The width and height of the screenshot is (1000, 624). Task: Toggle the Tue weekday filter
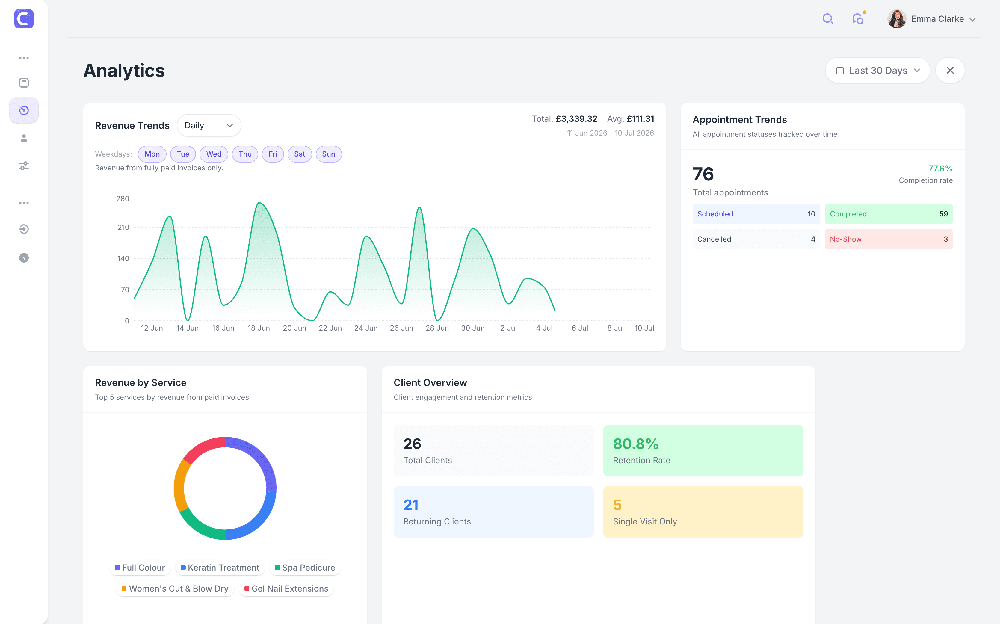(183, 154)
